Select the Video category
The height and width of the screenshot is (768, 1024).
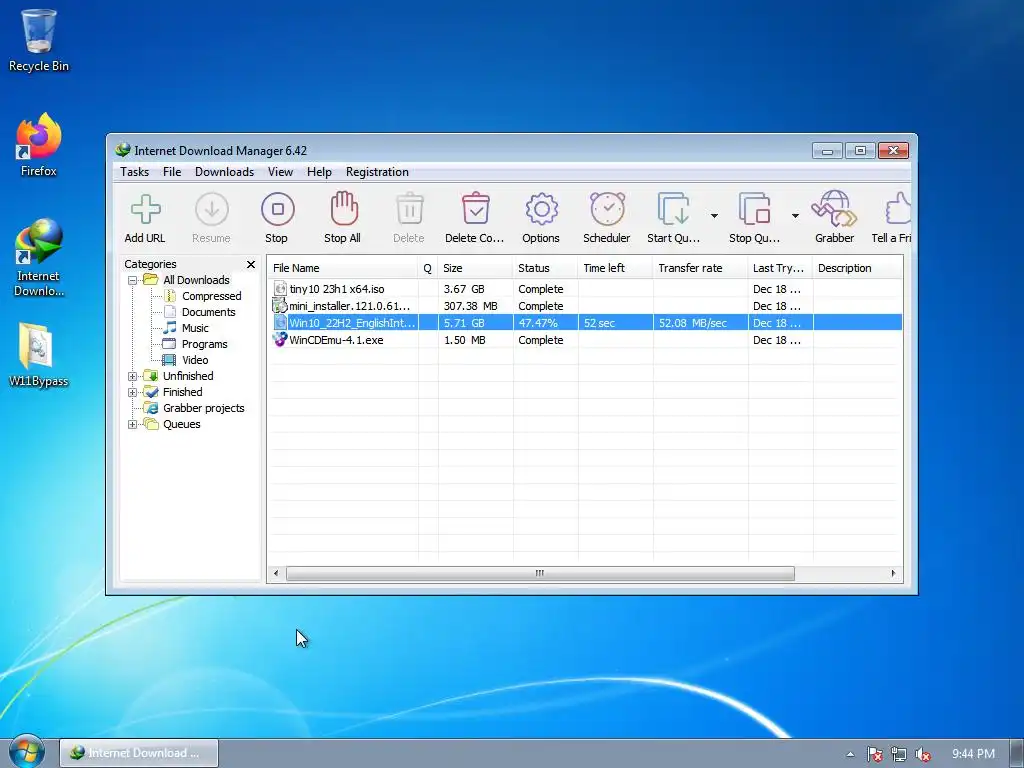tap(195, 360)
